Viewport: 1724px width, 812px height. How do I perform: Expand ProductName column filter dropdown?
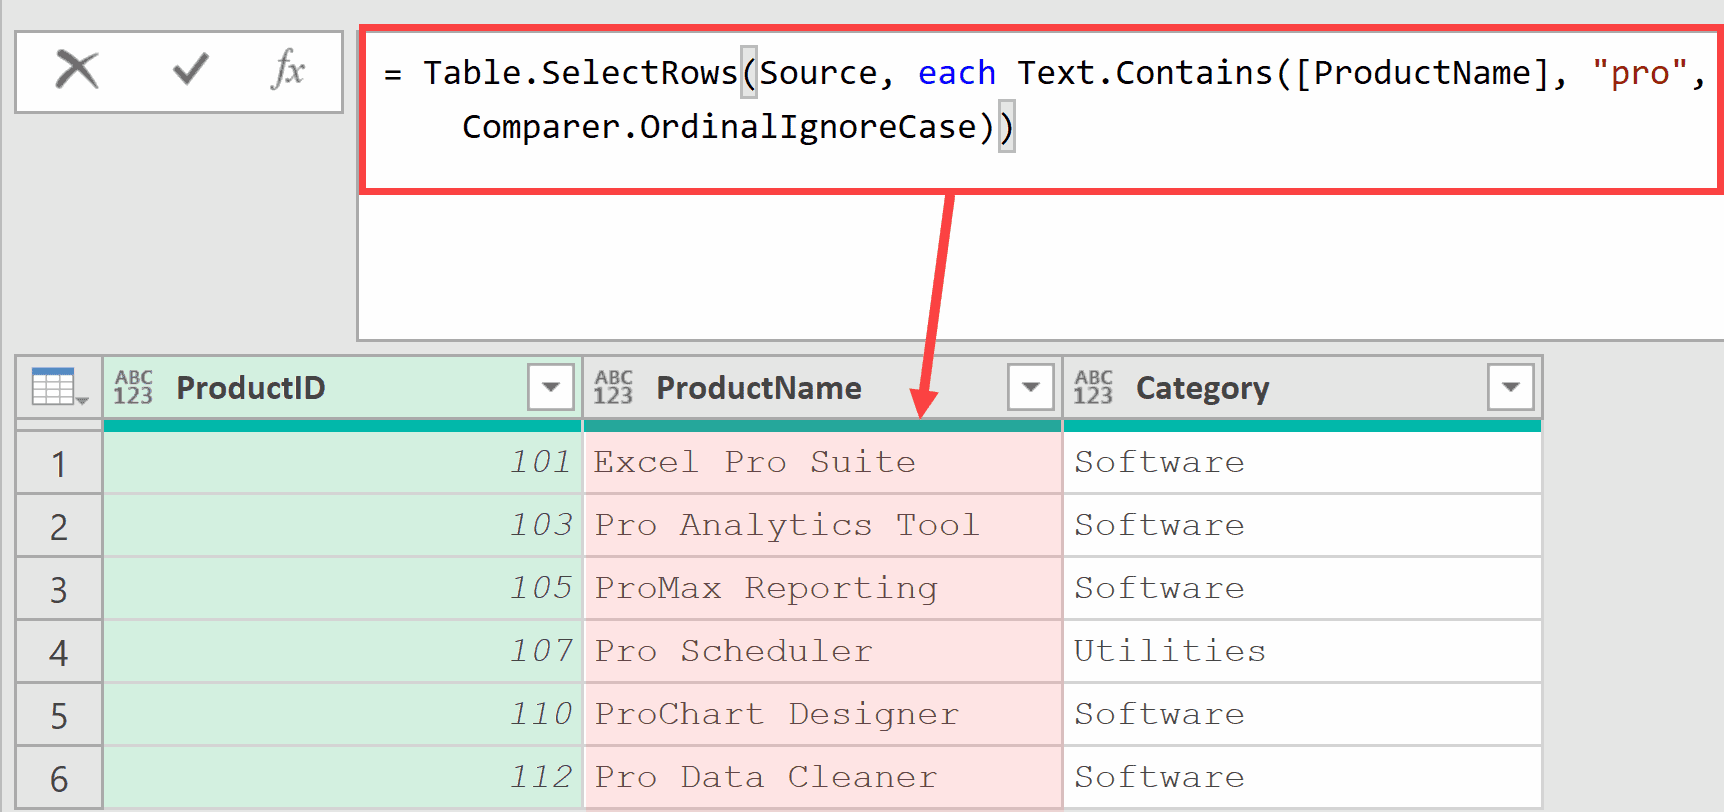[1030, 387]
